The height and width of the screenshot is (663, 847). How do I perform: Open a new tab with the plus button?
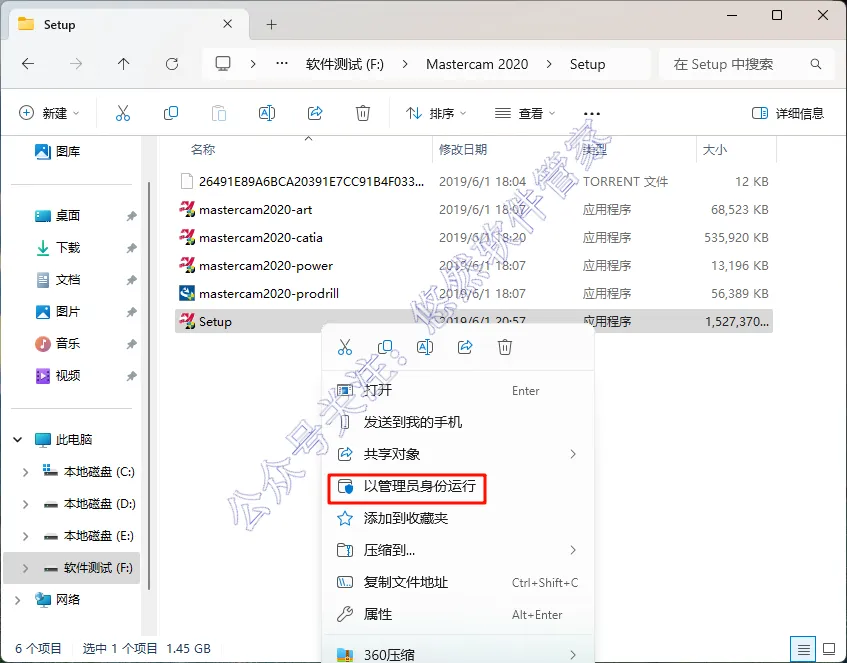272,24
